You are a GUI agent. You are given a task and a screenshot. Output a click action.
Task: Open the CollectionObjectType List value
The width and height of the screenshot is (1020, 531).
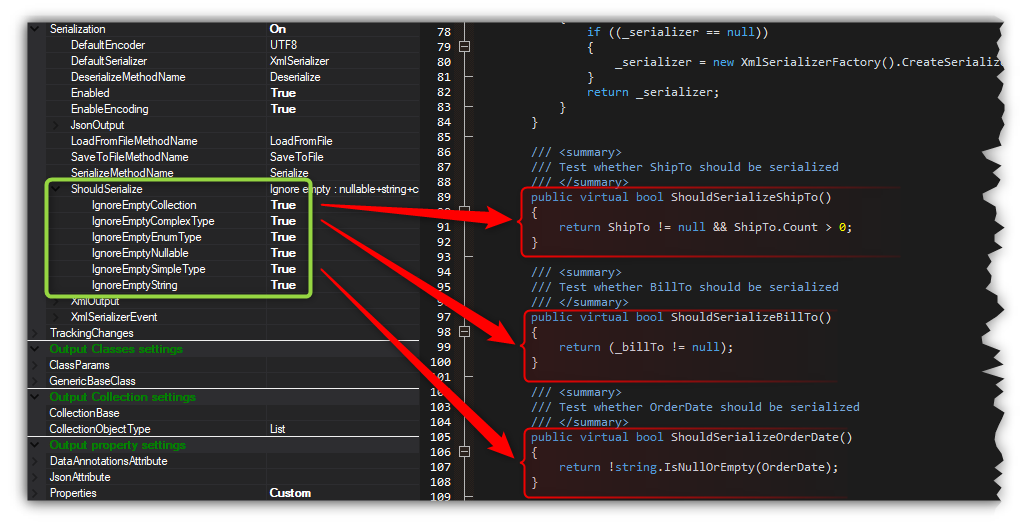[277, 429]
